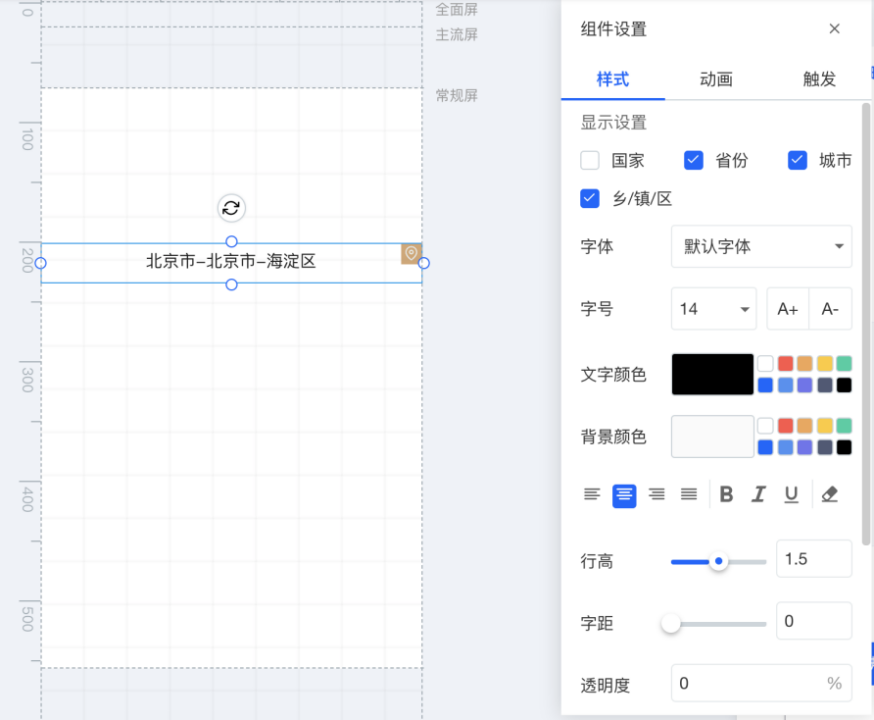874x720 pixels.
Task: Pick red preset for 文字颜色
Action: point(785,364)
